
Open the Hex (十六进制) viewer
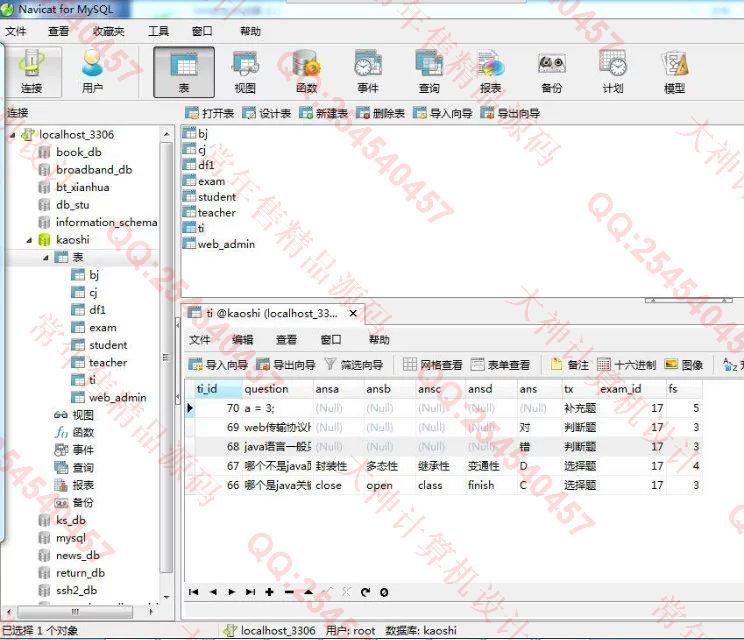coord(626,364)
